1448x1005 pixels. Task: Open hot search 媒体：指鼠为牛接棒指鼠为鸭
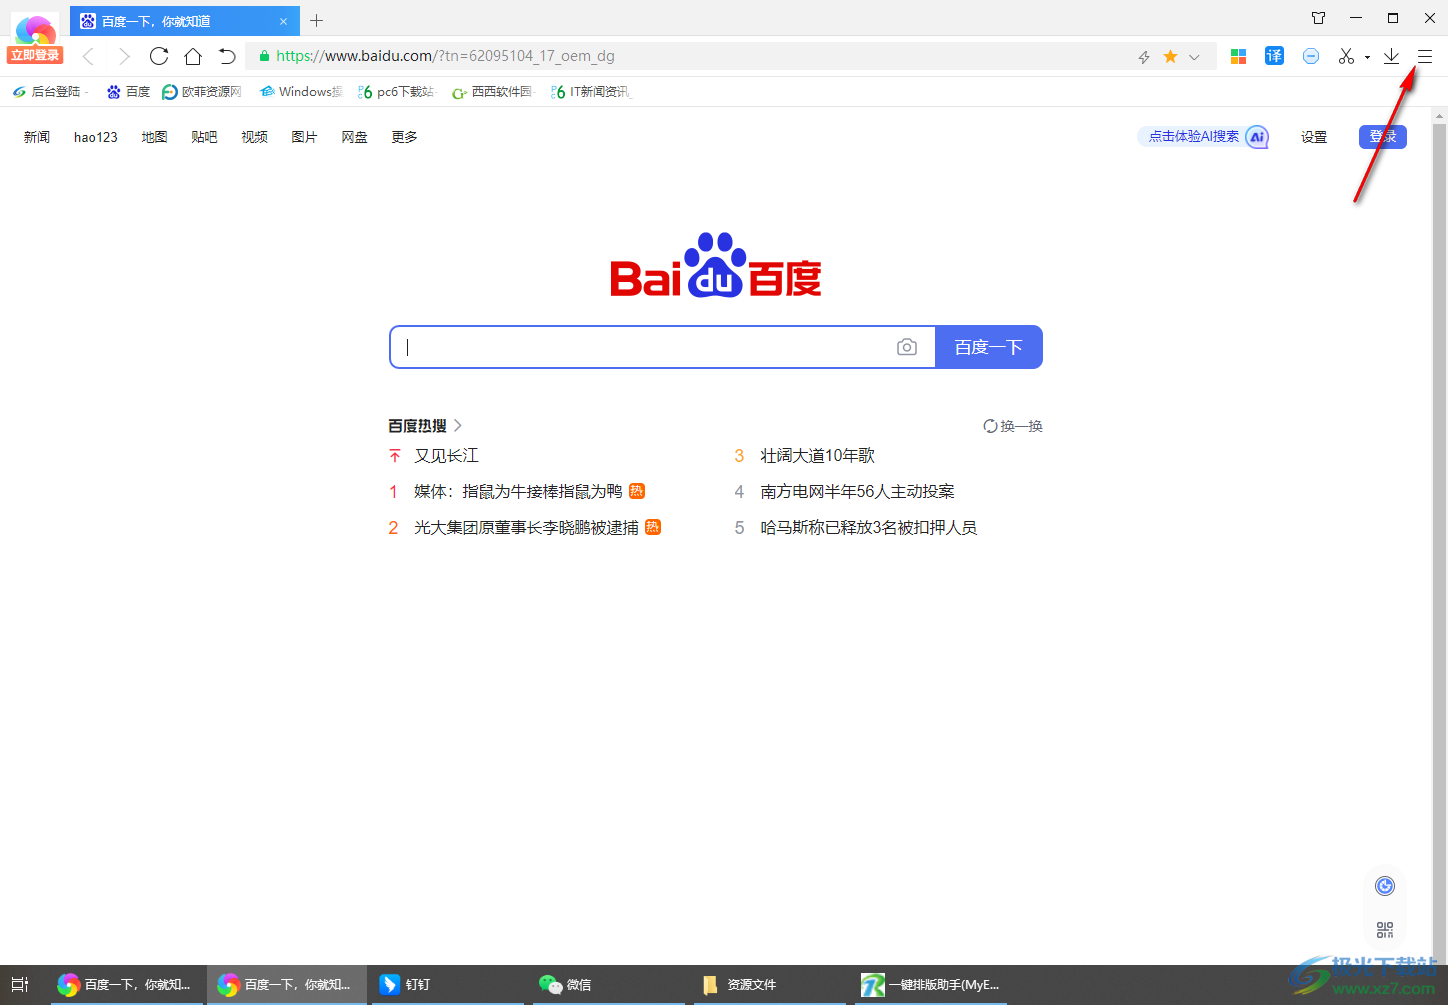tap(518, 492)
